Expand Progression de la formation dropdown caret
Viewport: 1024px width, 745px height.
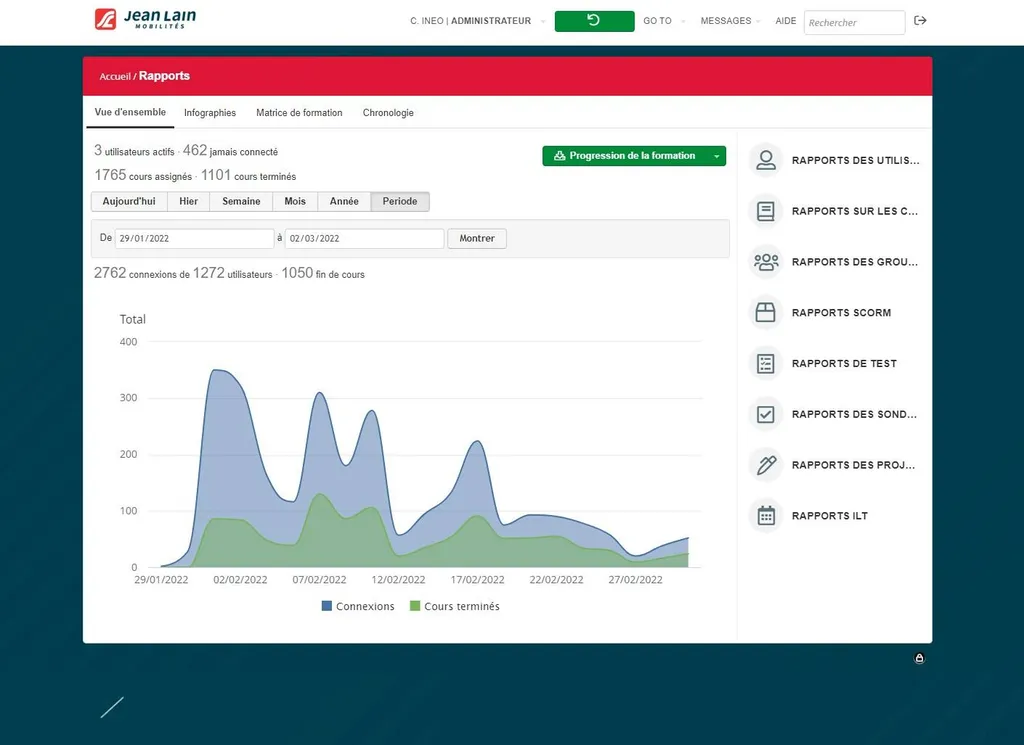point(716,157)
